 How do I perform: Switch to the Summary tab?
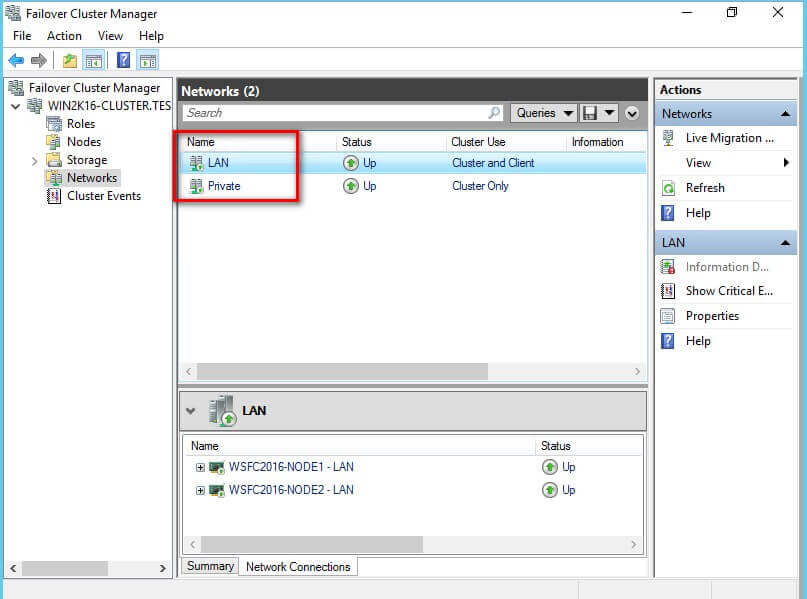tap(210, 566)
